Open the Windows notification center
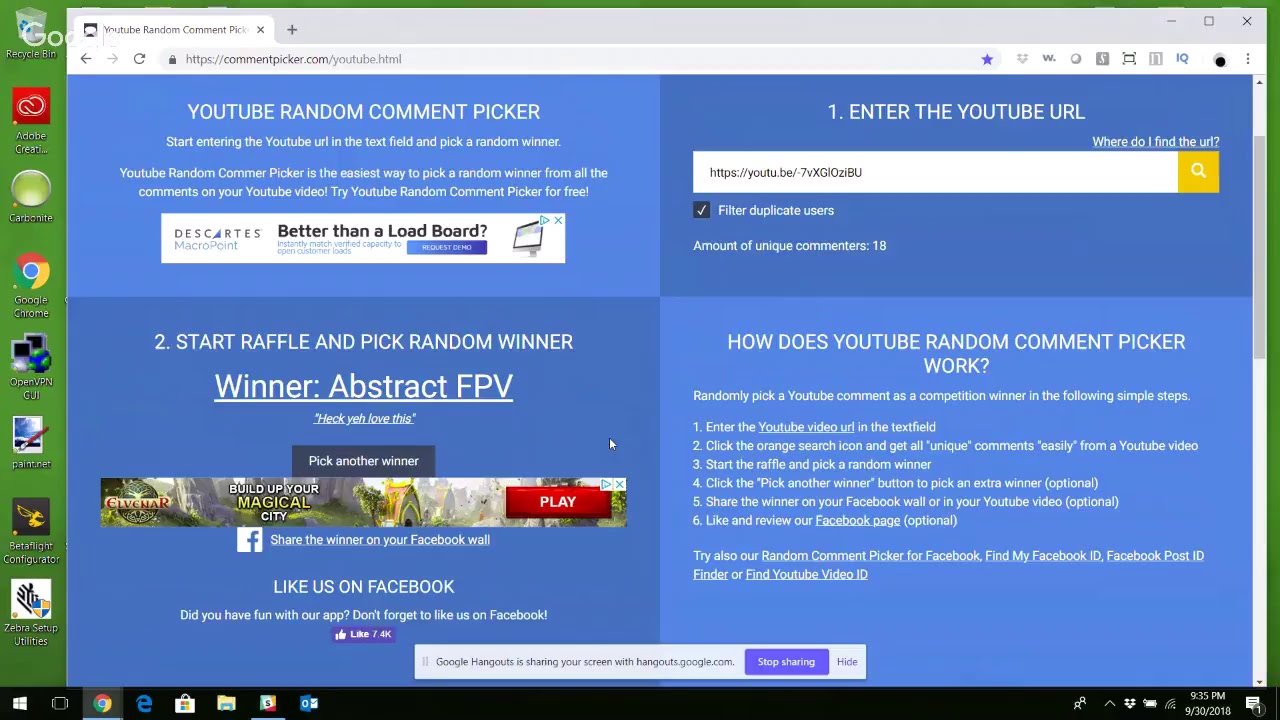The image size is (1280, 720). (1254, 704)
